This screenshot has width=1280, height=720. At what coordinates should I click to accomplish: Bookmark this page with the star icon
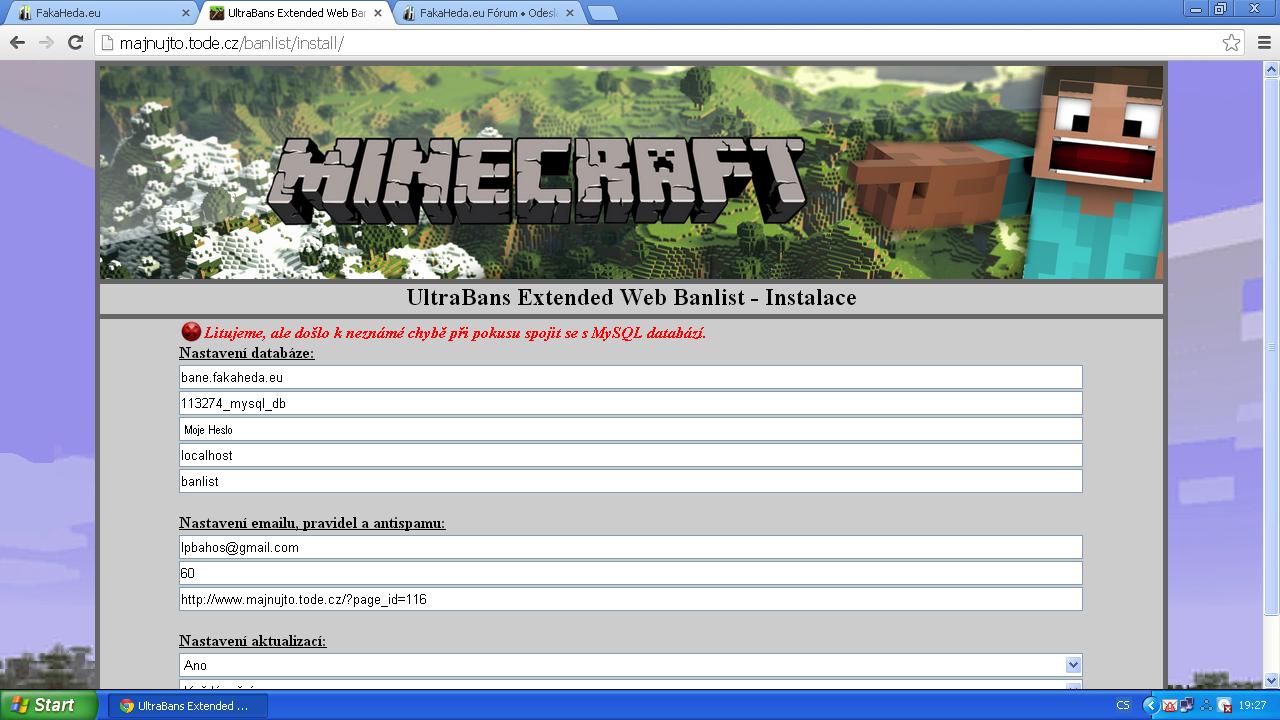[1231, 43]
